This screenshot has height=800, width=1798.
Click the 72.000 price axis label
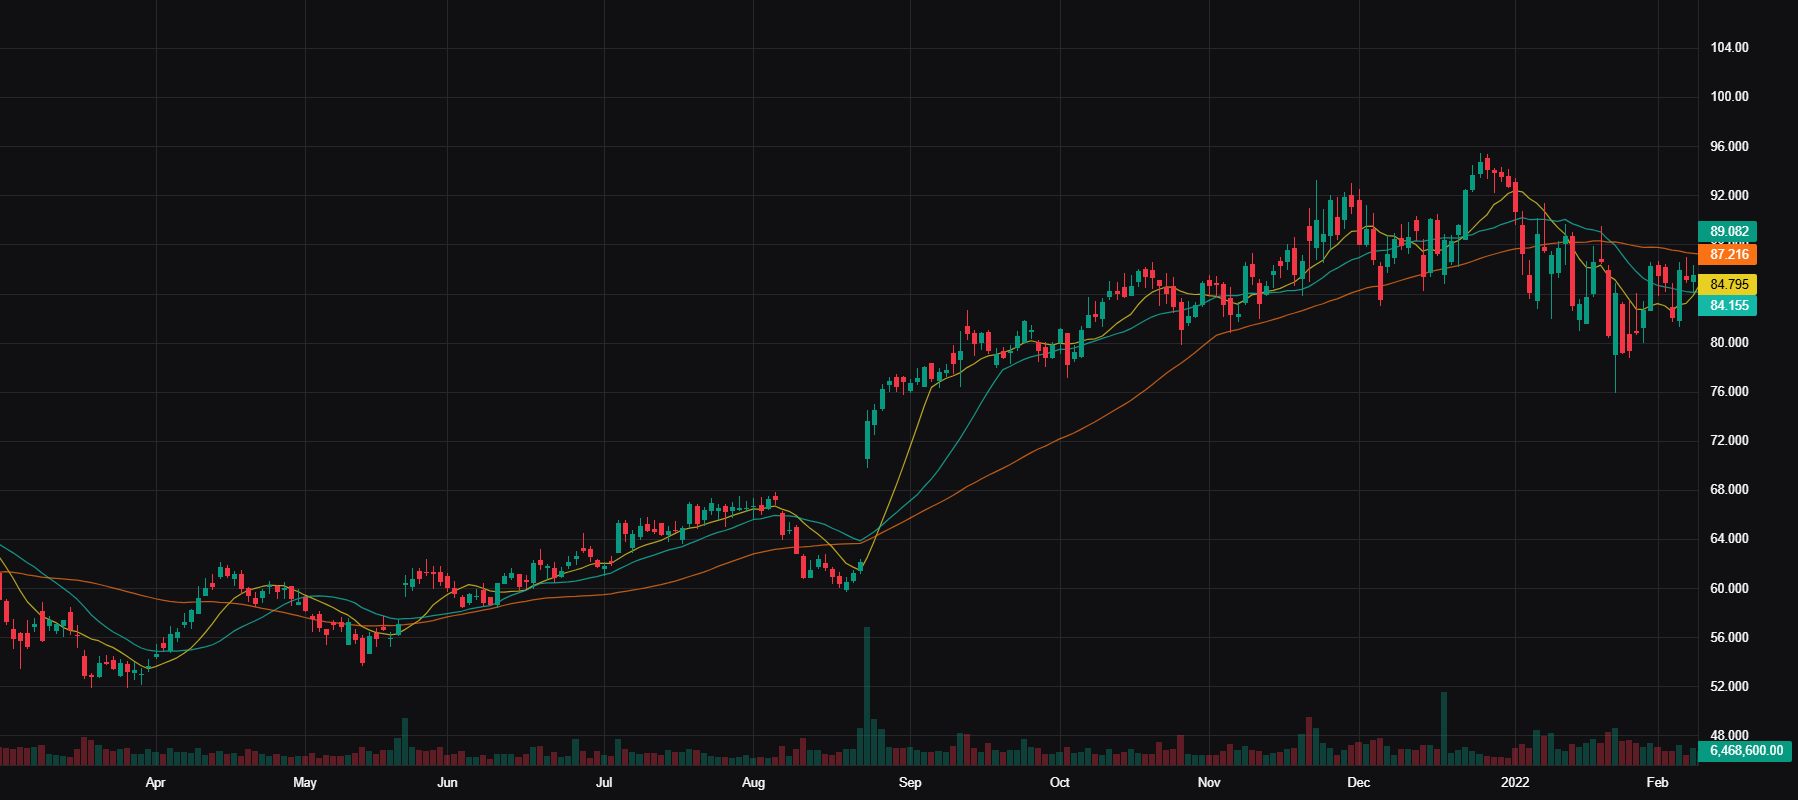pos(1729,440)
